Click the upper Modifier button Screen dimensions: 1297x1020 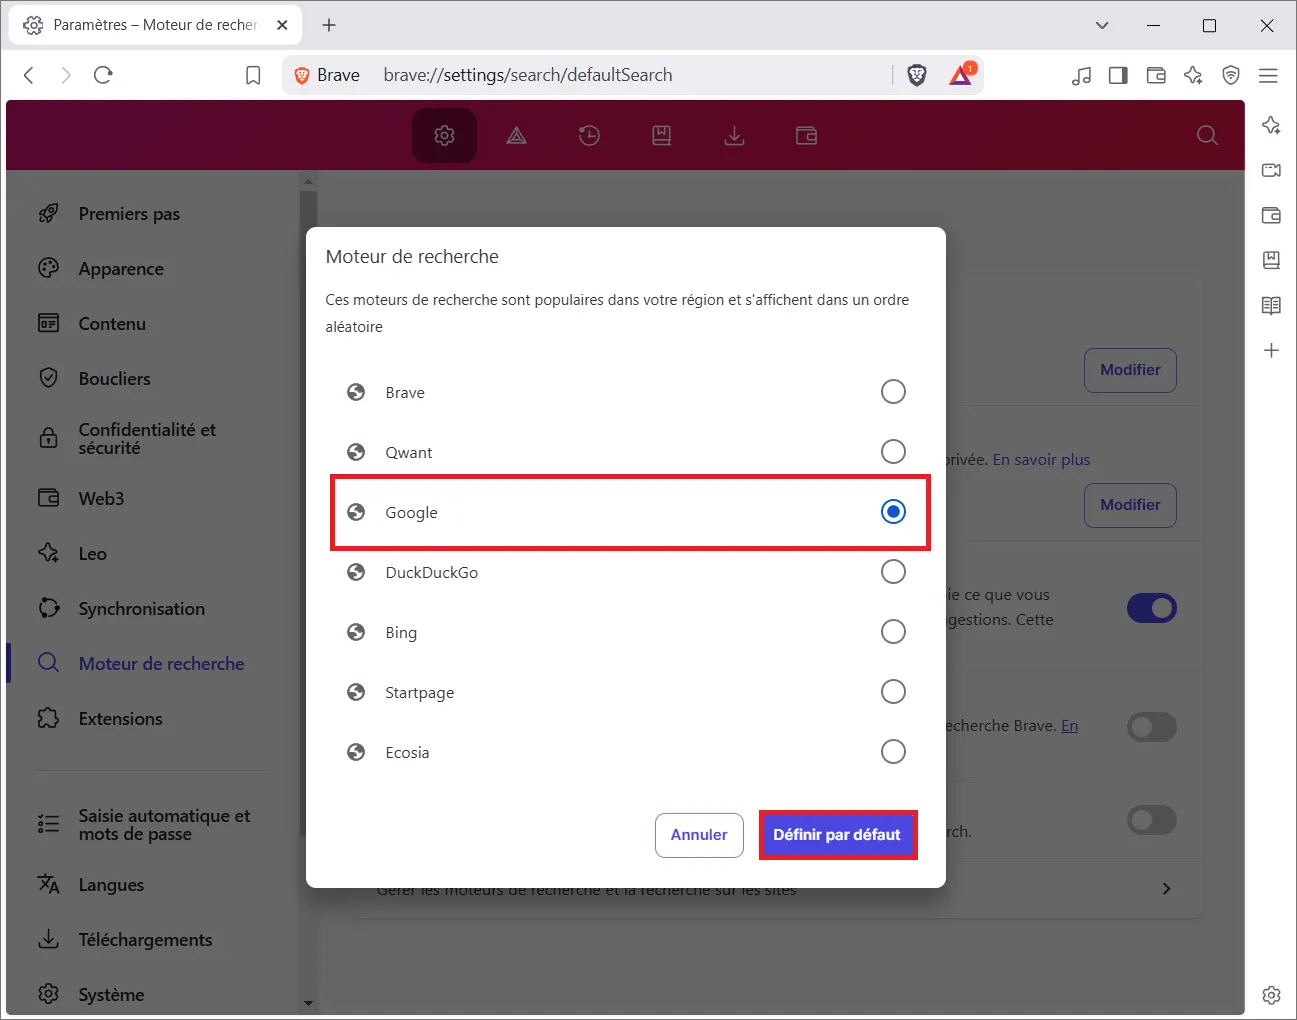click(x=1130, y=370)
